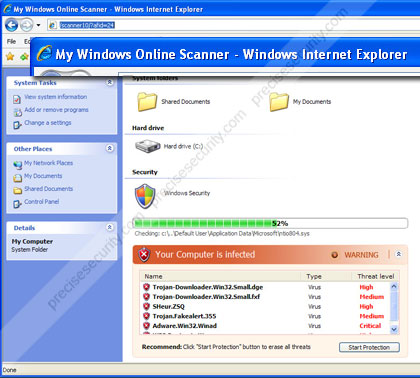Select the Hard drive (C:) icon

click(x=147, y=146)
